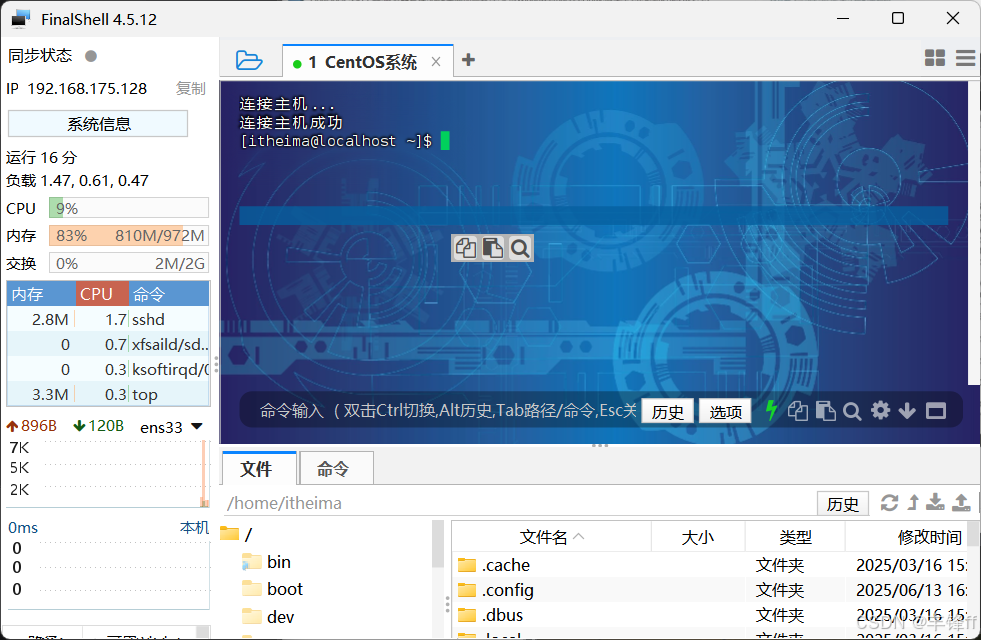Click the /home/itheima path field
This screenshot has width=981, height=640.
(x=518, y=503)
